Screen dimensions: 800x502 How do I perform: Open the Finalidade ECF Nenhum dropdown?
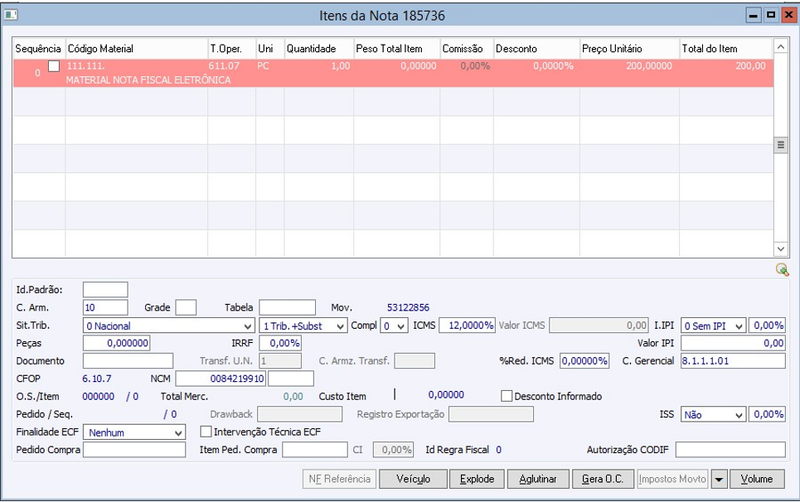coord(134,432)
